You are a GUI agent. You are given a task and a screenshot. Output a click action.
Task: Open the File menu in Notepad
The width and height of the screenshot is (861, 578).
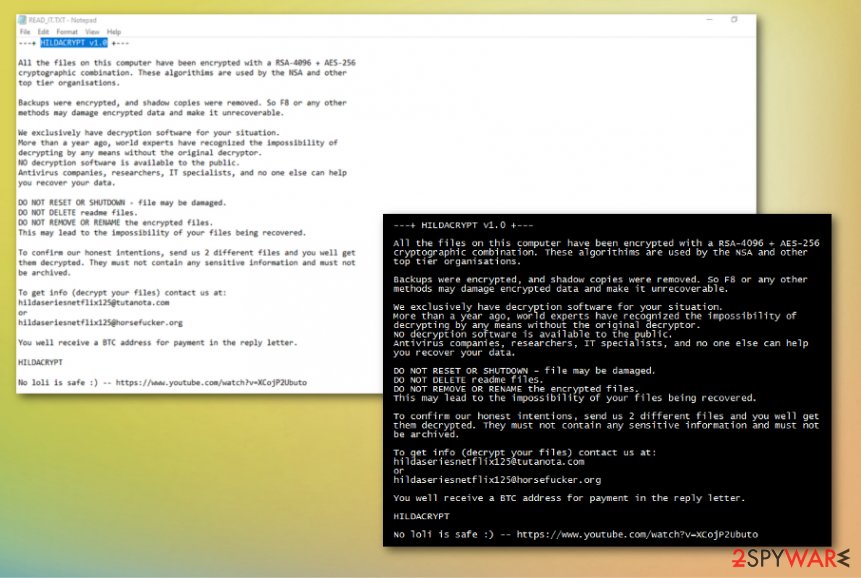click(25, 32)
